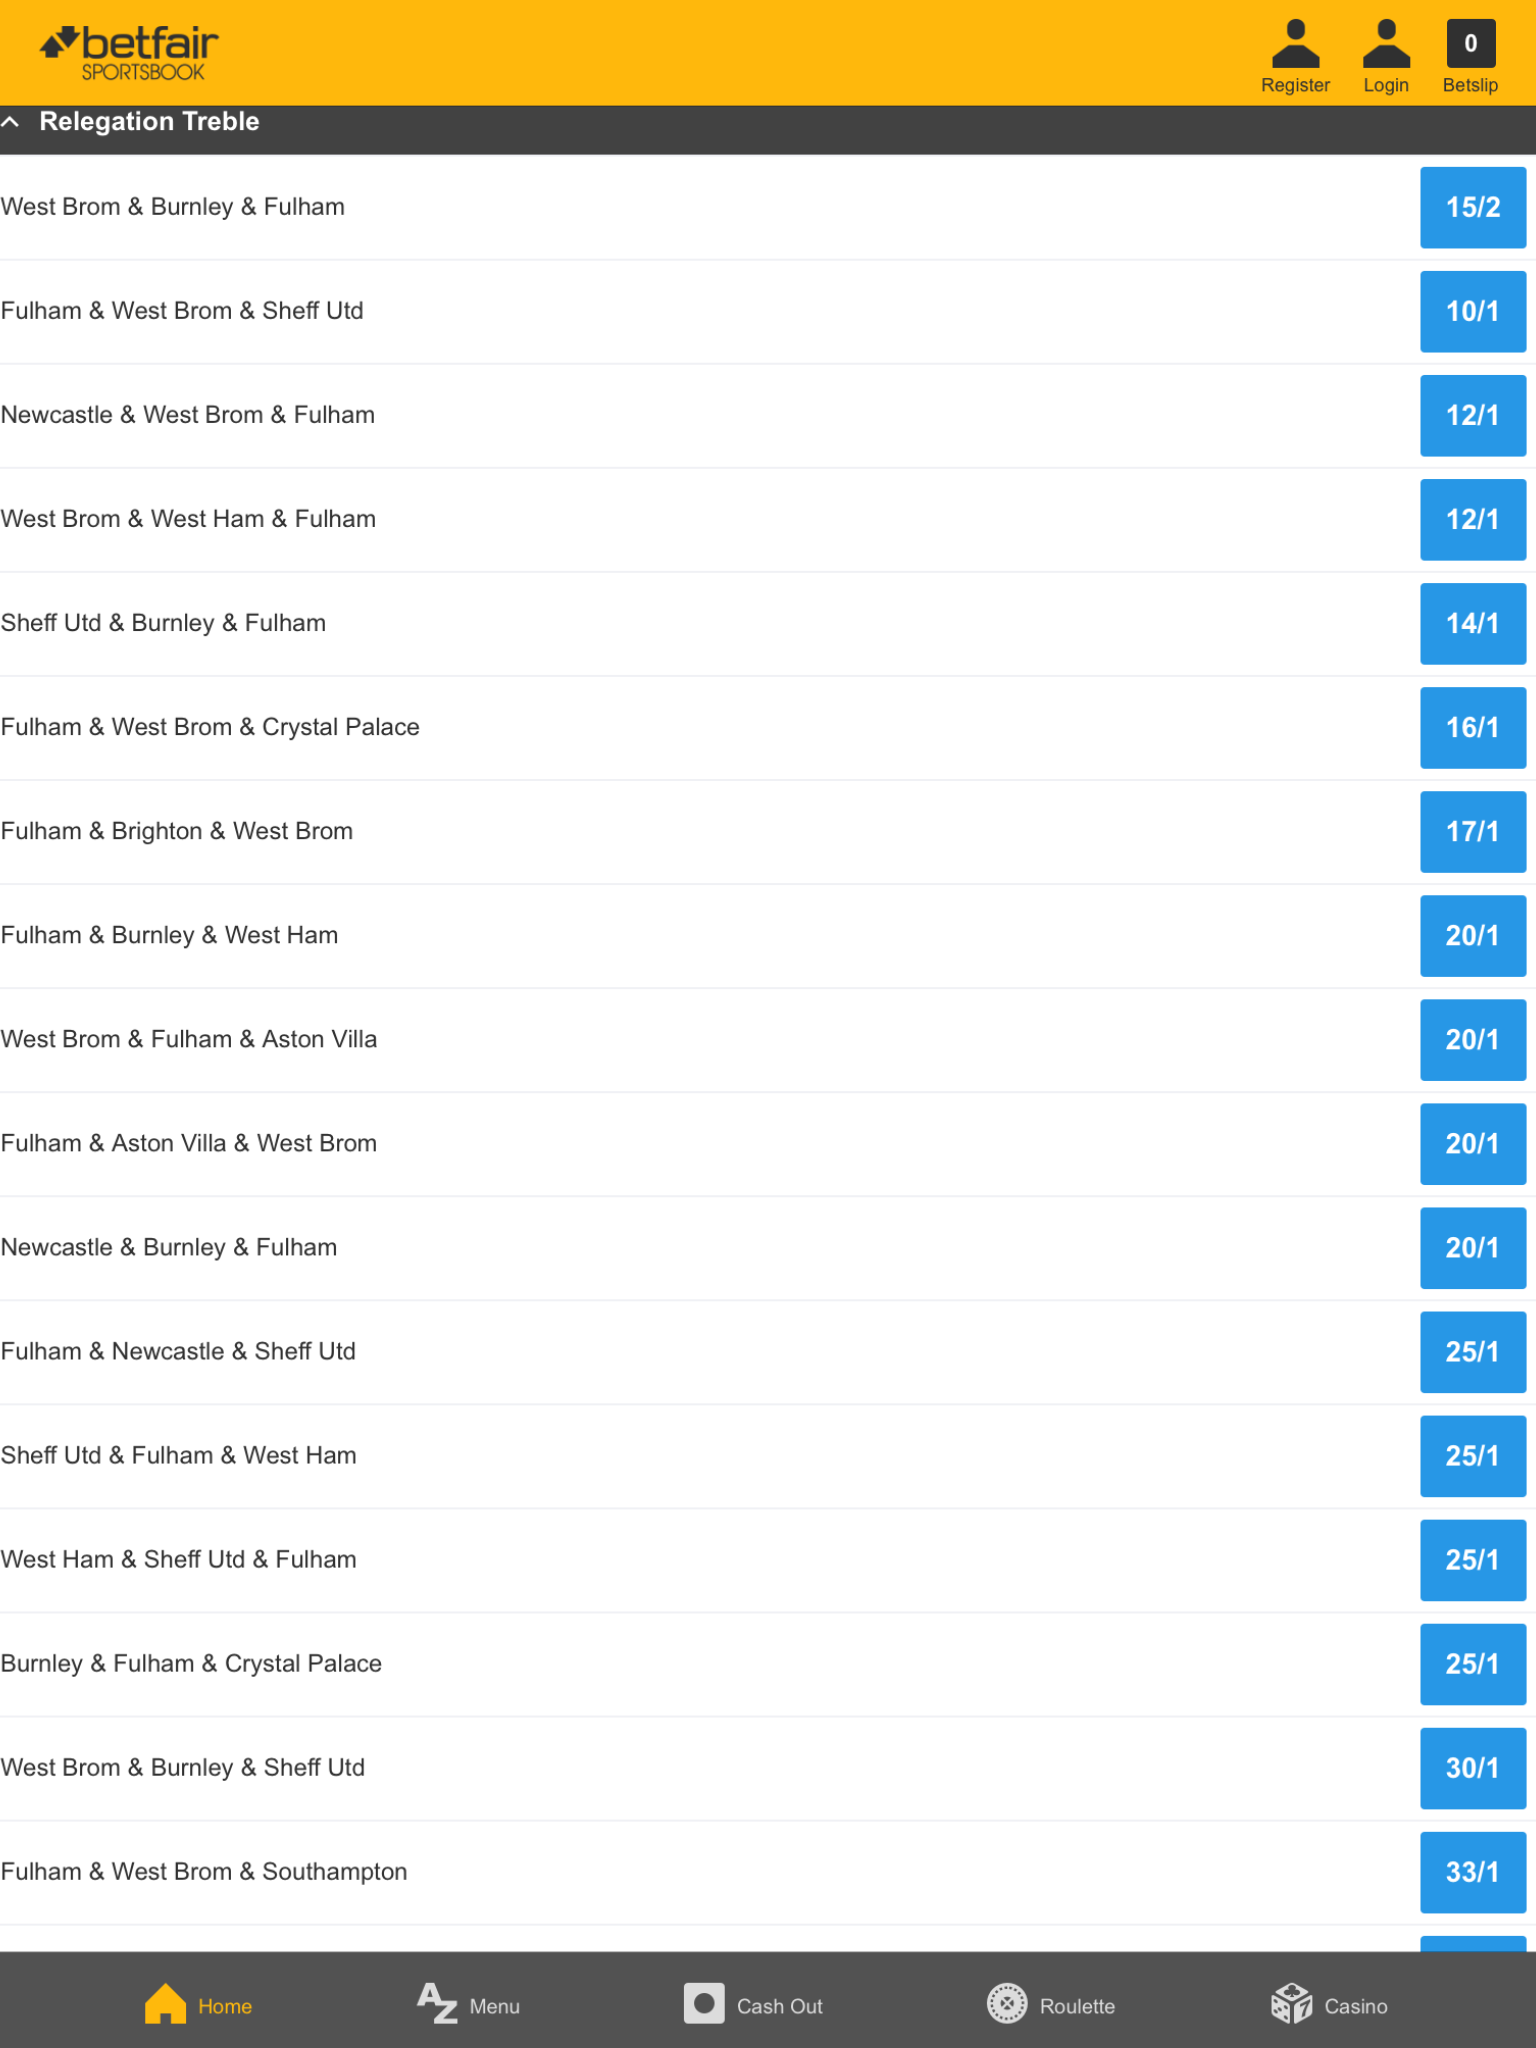Pick 10/1 odds for Fulham & West Brom & Sheff Utd
The image size is (1536, 2048).
[1472, 311]
